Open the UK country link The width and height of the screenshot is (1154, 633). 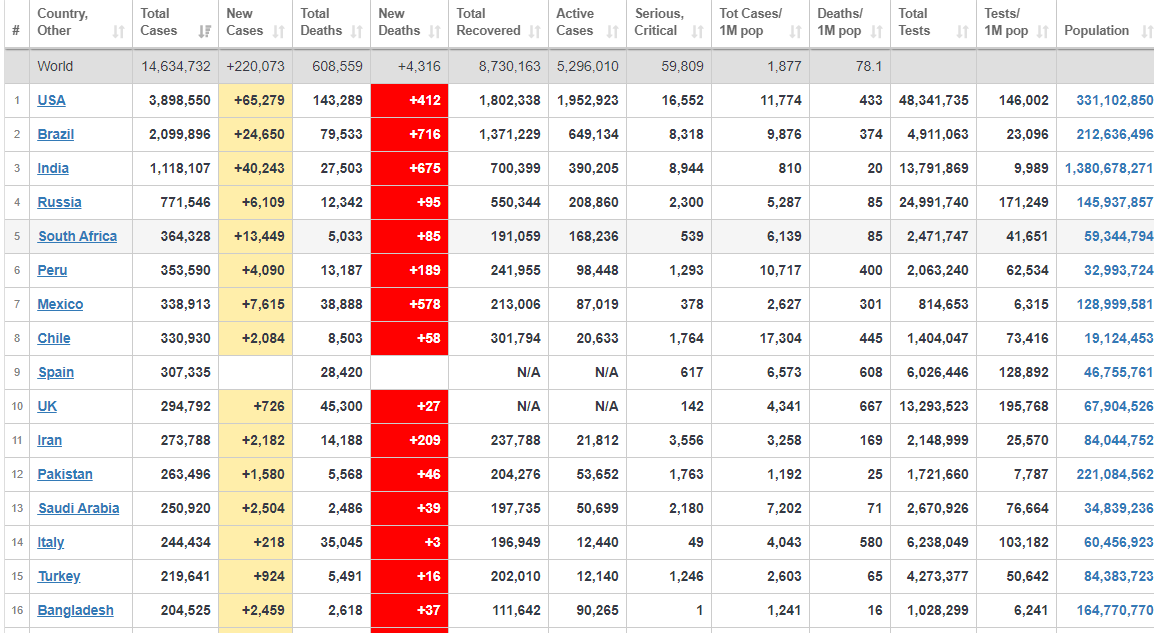pos(47,406)
